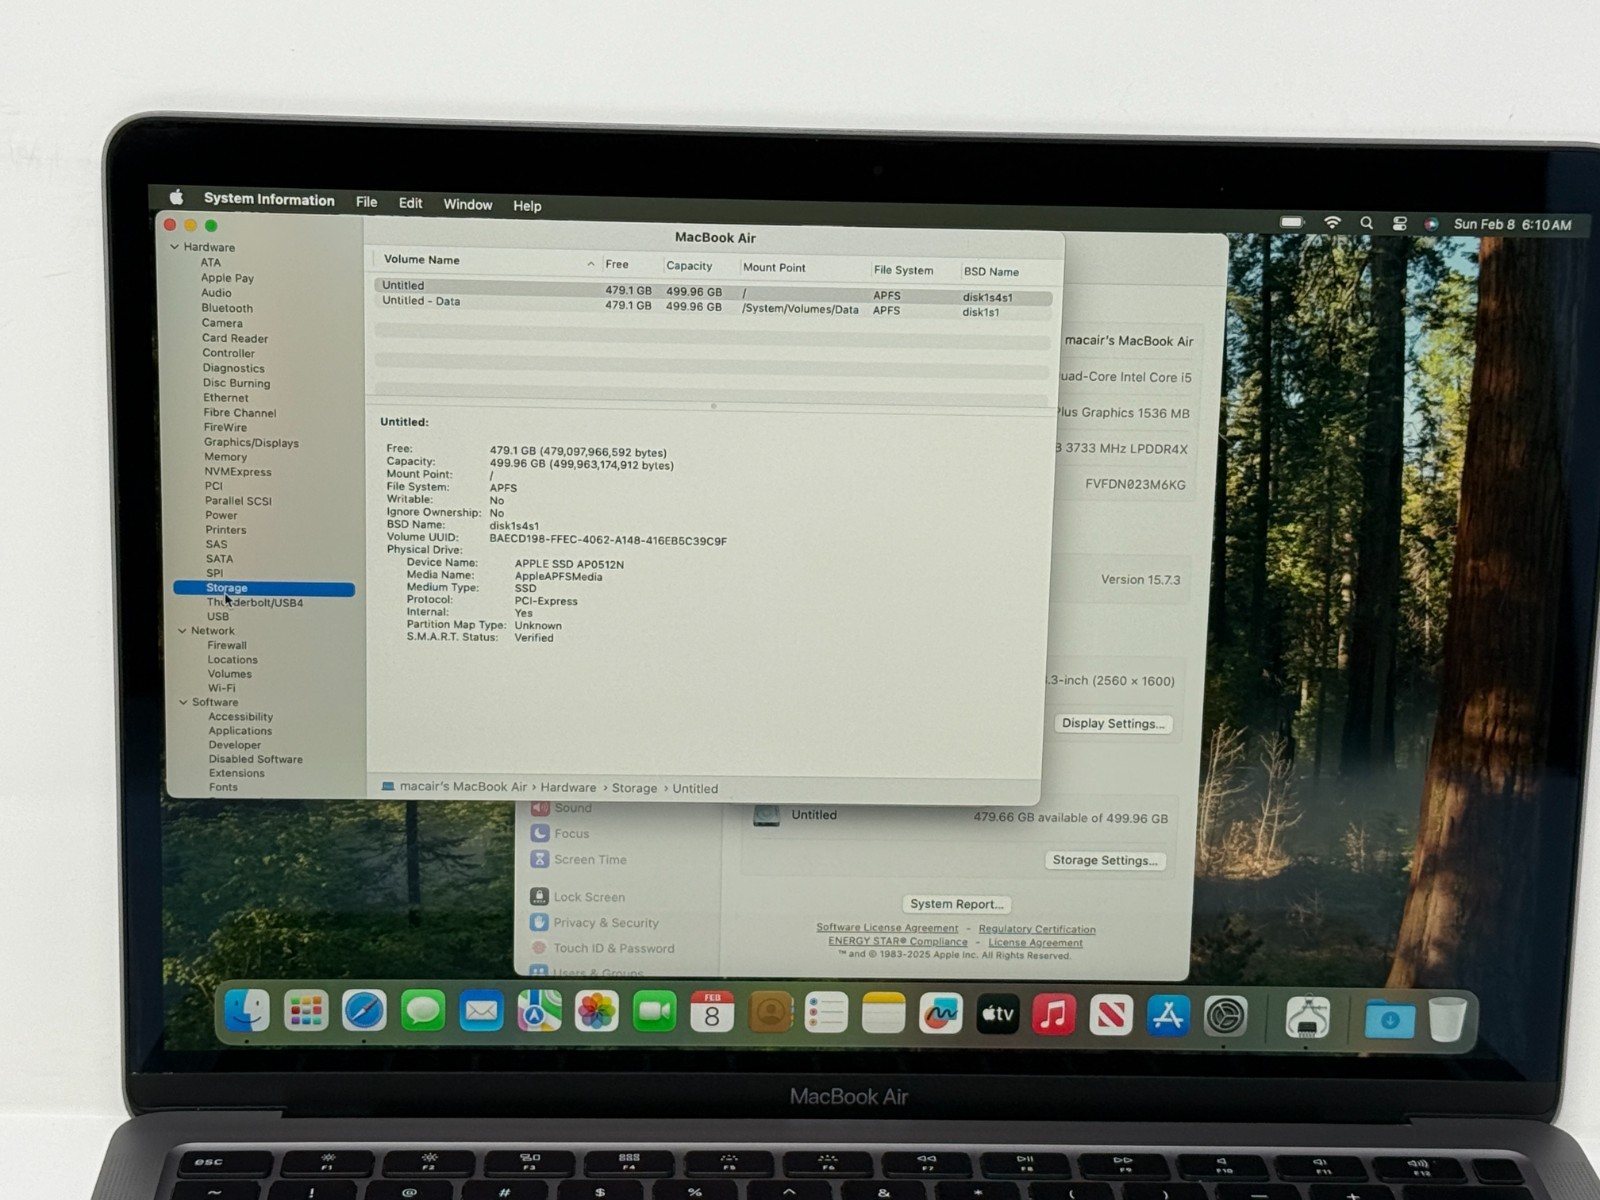The height and width of the screenshot is (1200, 1600).
Task: Click Display Settings… button in background window
Action: click(1113, 723)
